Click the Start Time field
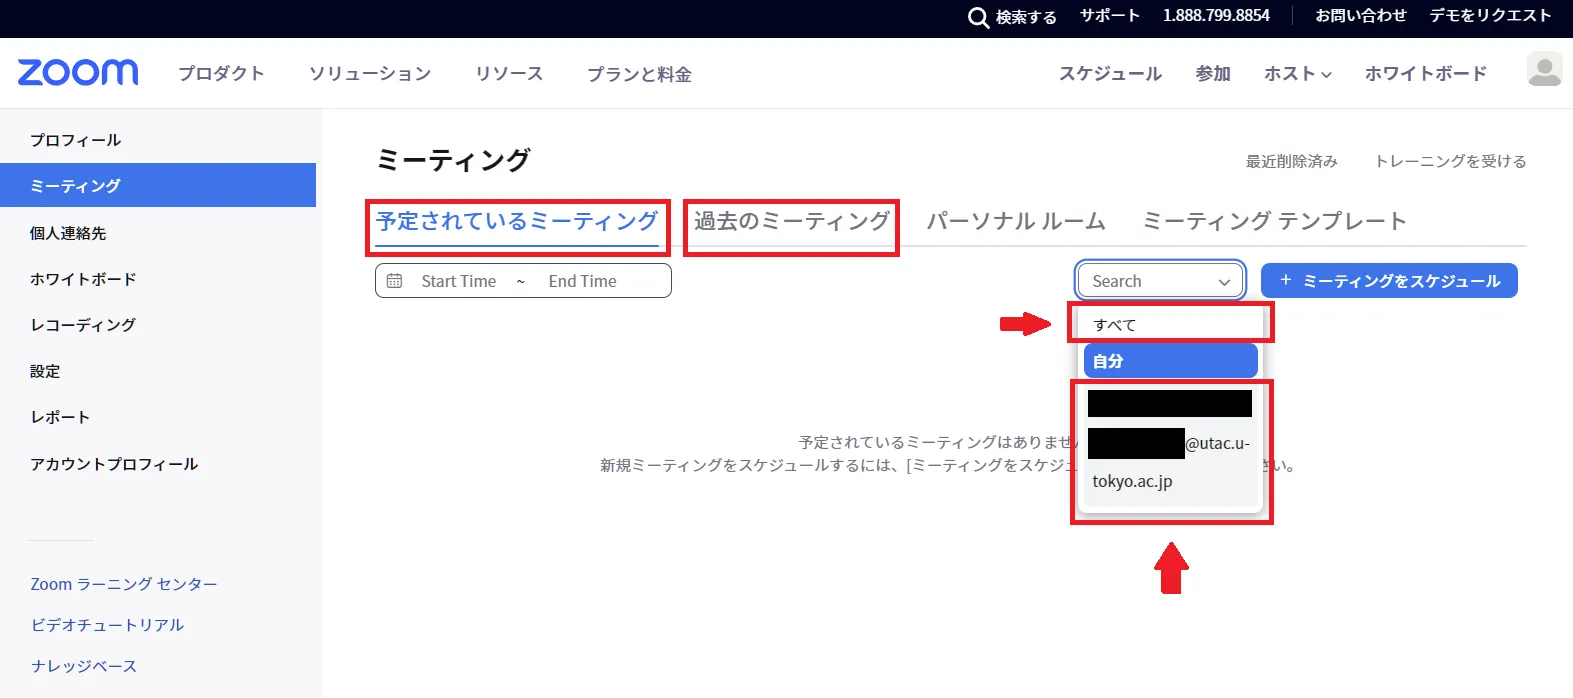Screen dimensions: 1573x698 pyautogui.click(x=458, y=281)
